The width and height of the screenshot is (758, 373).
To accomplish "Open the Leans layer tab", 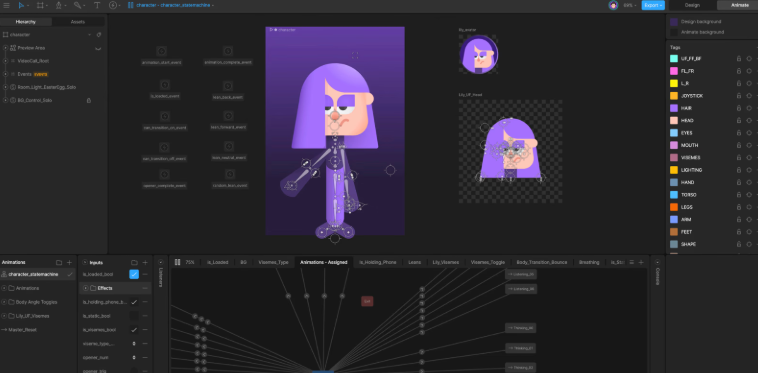I will point(414,262).
